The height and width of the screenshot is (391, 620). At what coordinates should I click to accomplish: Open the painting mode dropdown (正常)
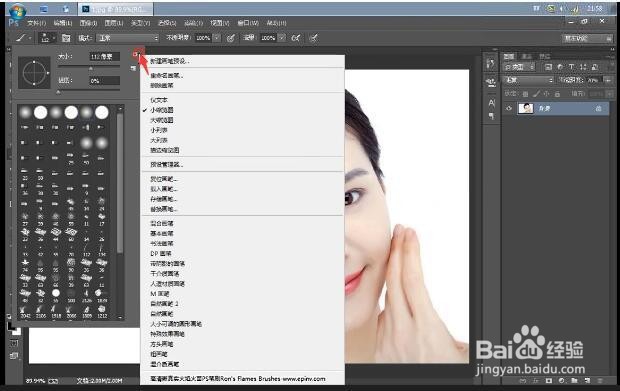click(x=128, y=38)
